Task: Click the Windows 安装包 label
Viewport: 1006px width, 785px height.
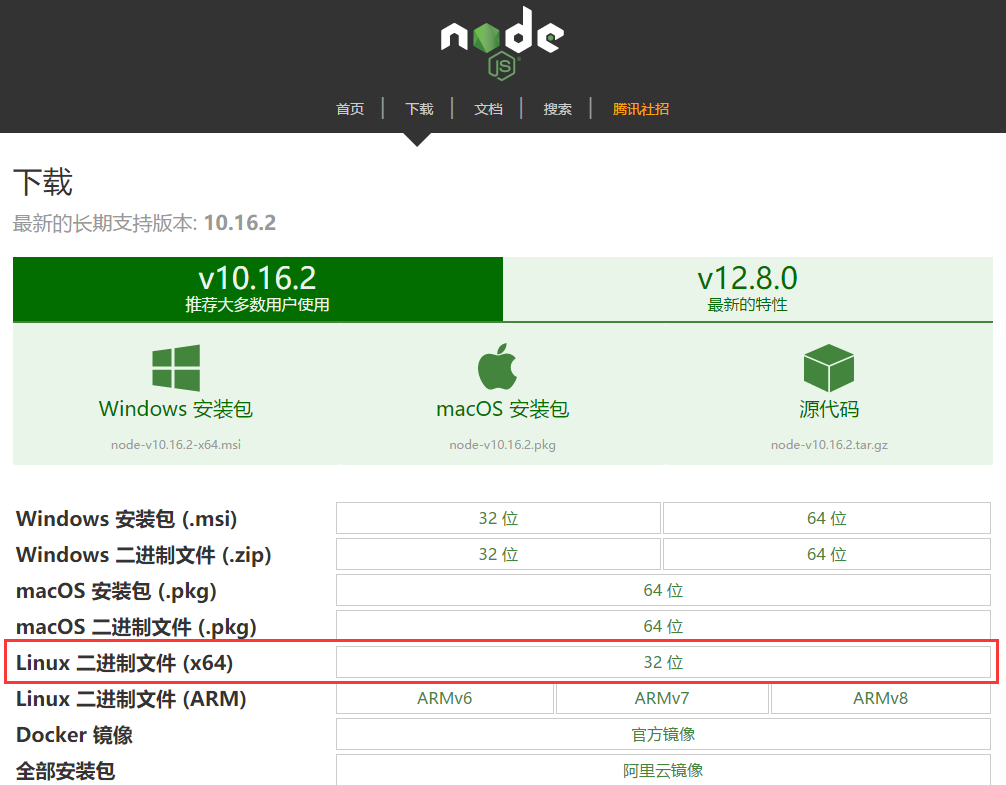Action: tap(176, 409)
